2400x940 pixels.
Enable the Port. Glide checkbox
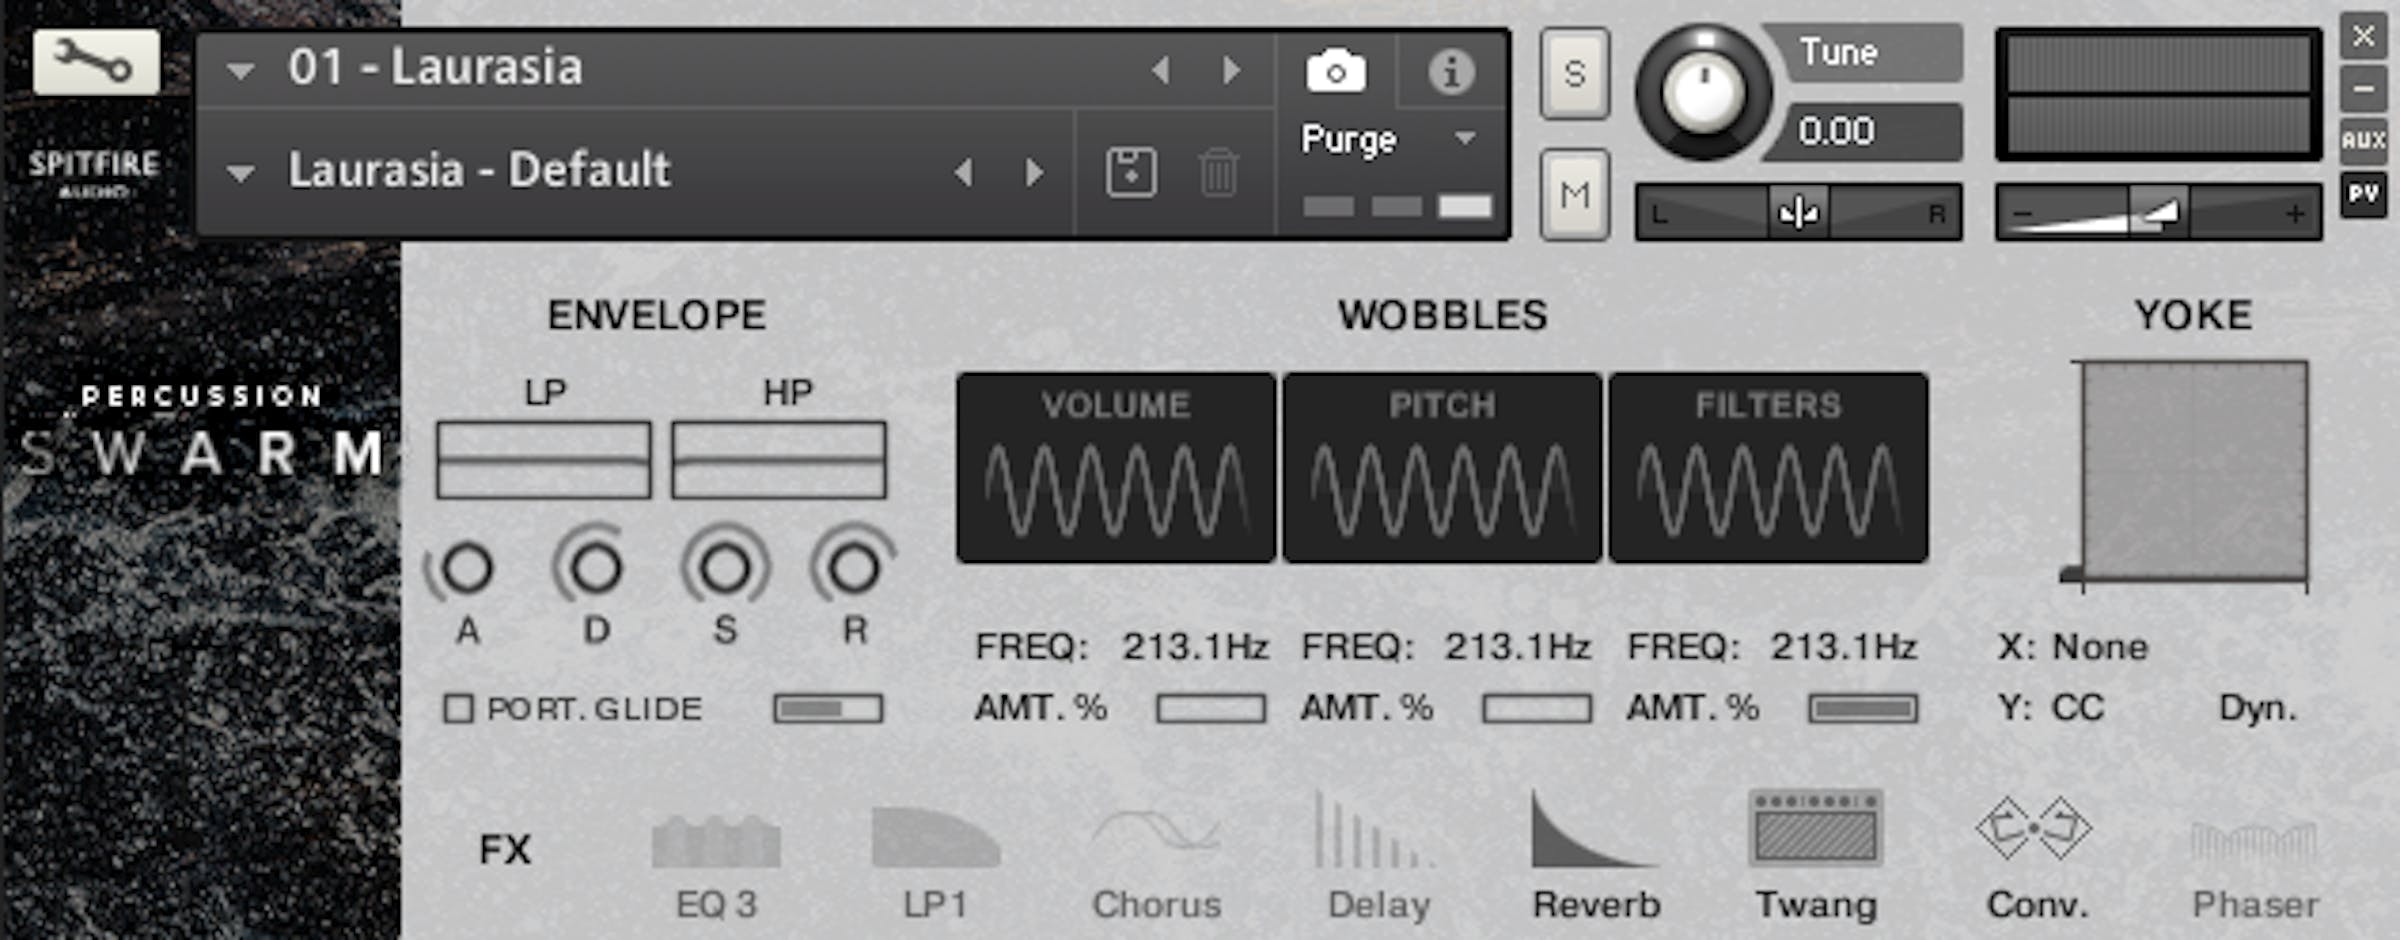click(459, 709)
